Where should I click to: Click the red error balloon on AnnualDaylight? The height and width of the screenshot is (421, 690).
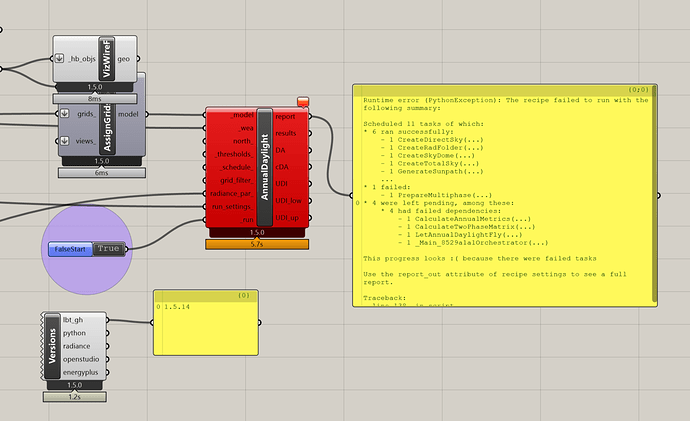coord(303,102)
